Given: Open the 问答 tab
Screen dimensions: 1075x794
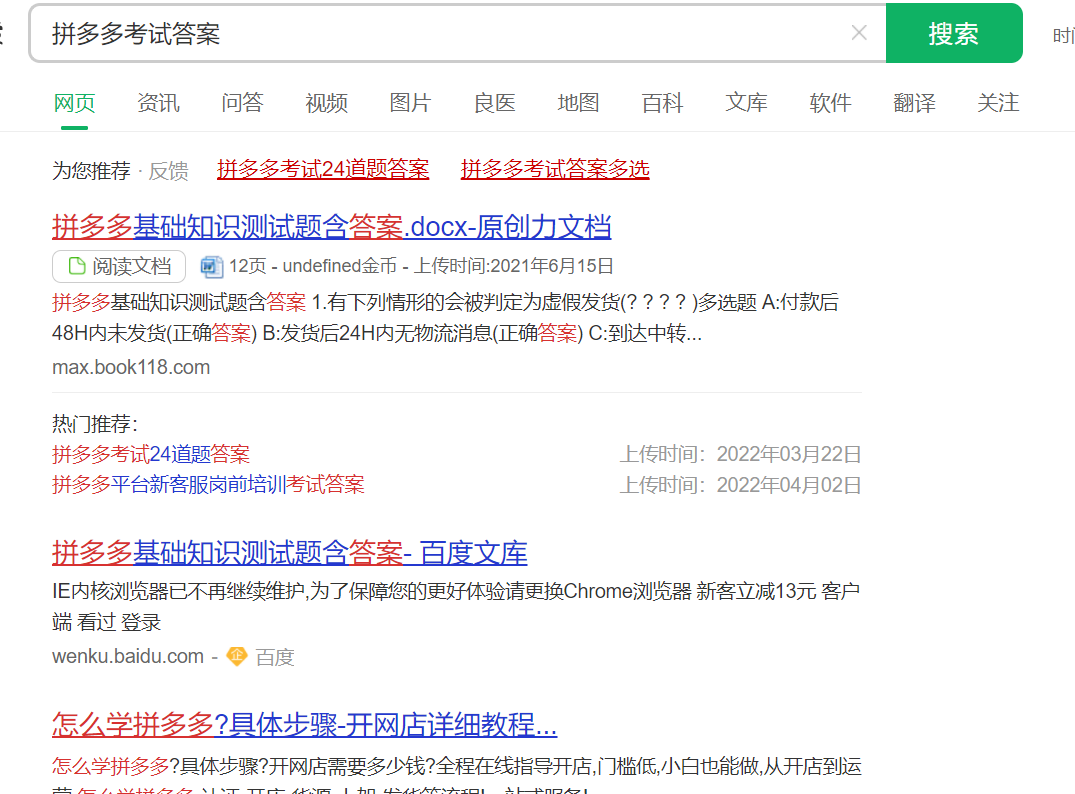Looking at the screenshot, I should pyautogui.click(x=242, y=103).
